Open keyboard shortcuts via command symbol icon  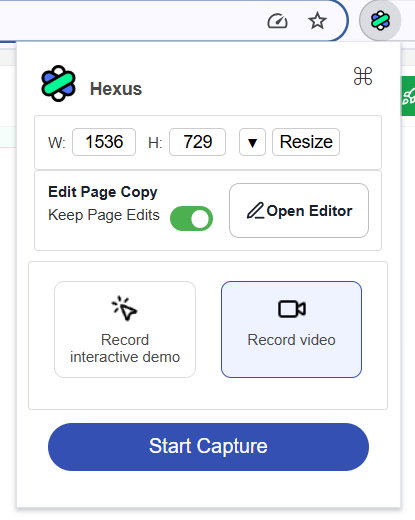click(363, 76)
